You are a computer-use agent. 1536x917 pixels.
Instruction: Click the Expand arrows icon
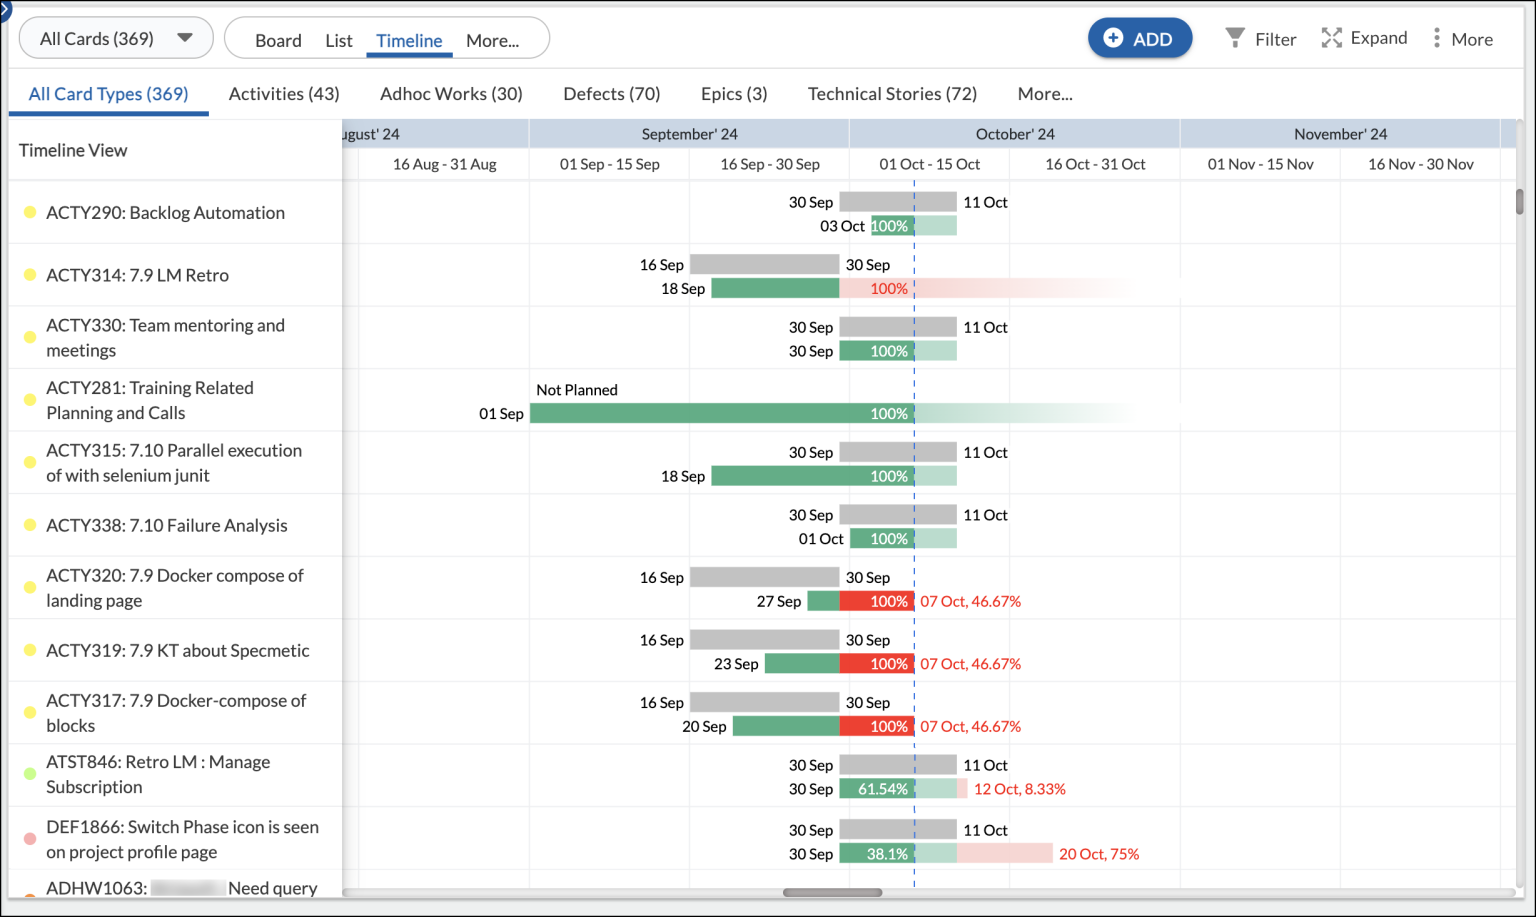tap(1332, 38)
